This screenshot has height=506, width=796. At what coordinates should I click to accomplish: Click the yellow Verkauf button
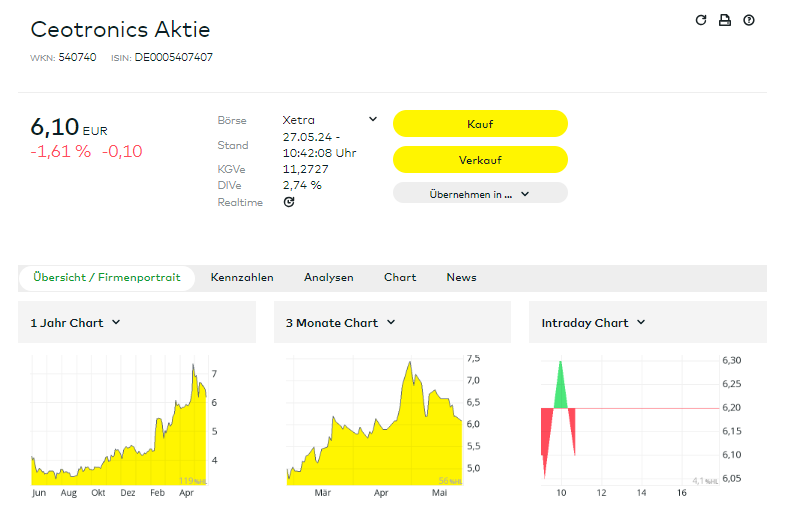[x=480, y=160]
